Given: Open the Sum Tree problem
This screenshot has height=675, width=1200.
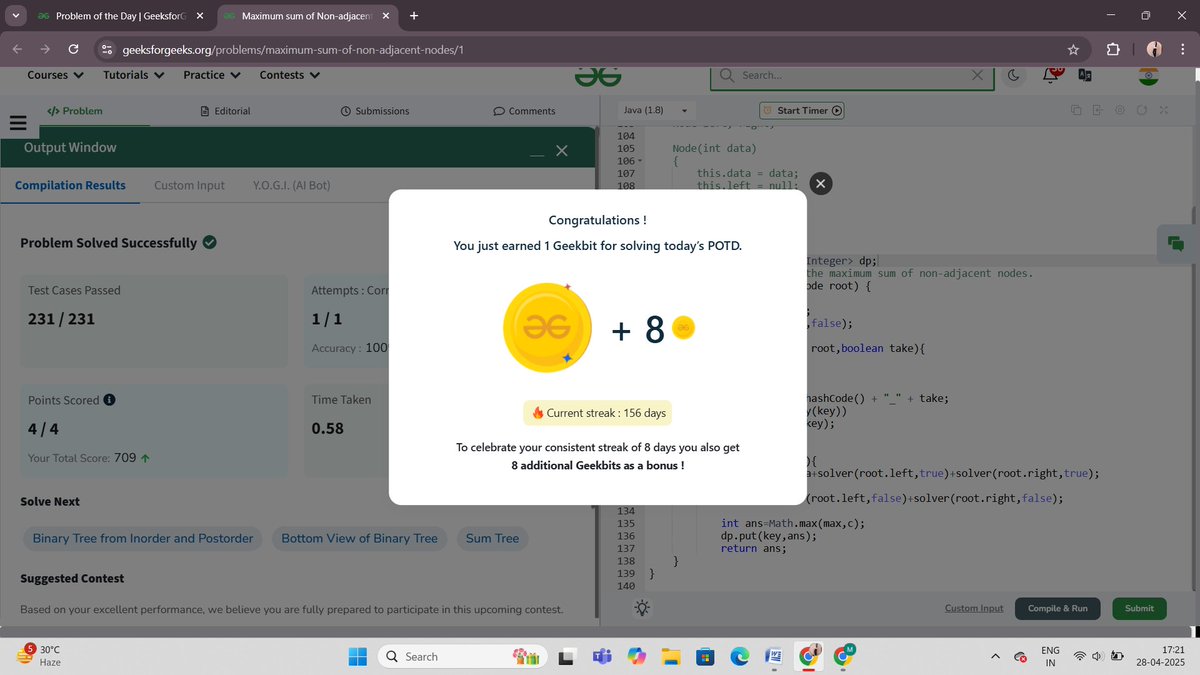Looking at the screenshot, I should coord(493,538).
